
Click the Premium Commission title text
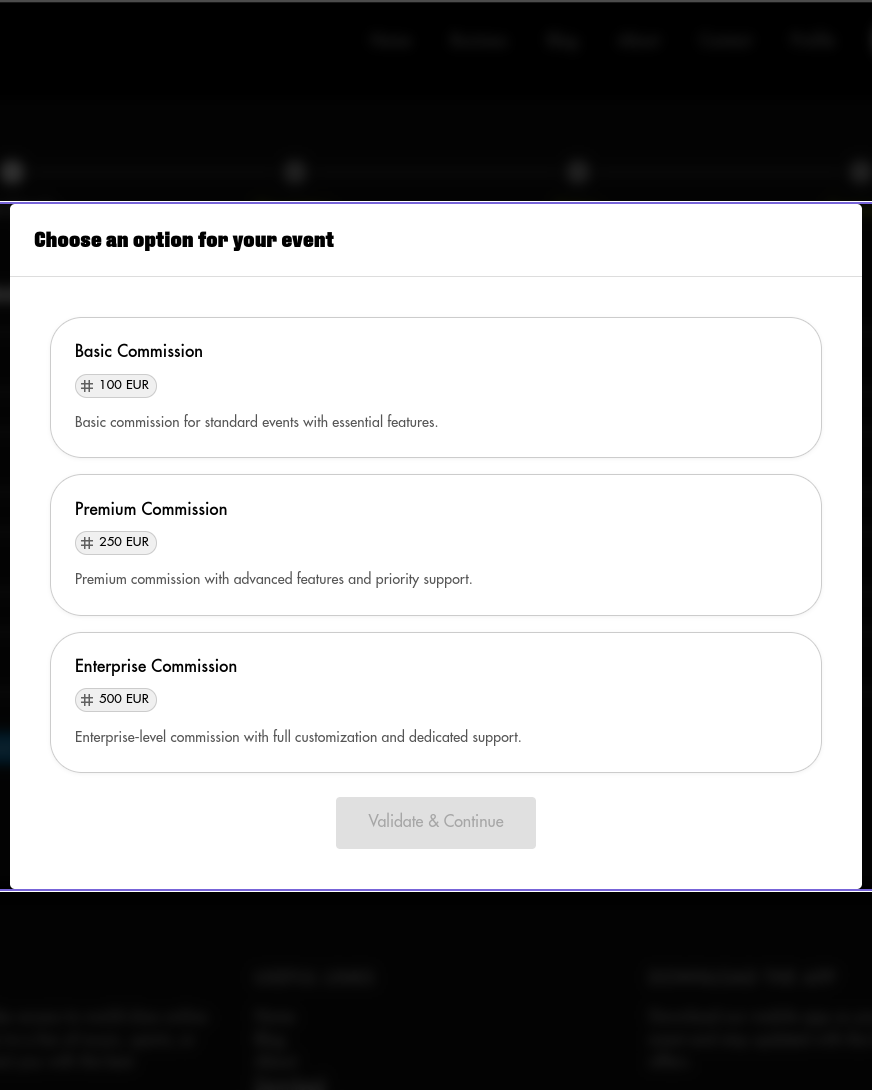click(x=151, y=510)
